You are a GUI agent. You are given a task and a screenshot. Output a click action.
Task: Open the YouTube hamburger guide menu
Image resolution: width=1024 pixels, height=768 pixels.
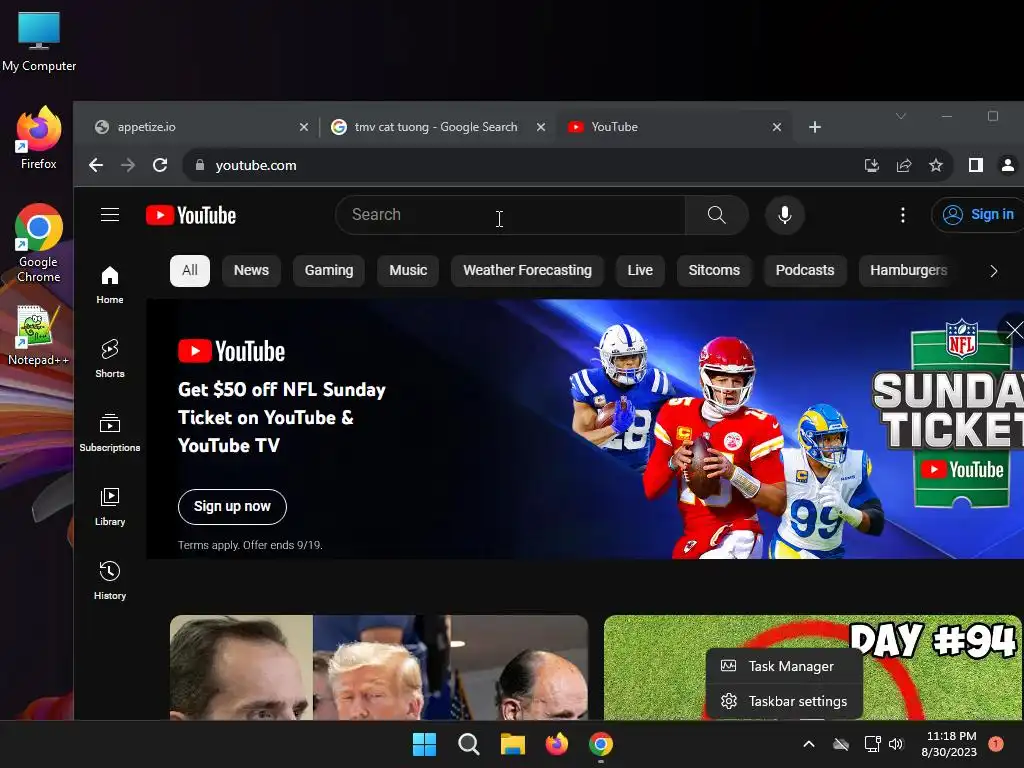point(110,215)
